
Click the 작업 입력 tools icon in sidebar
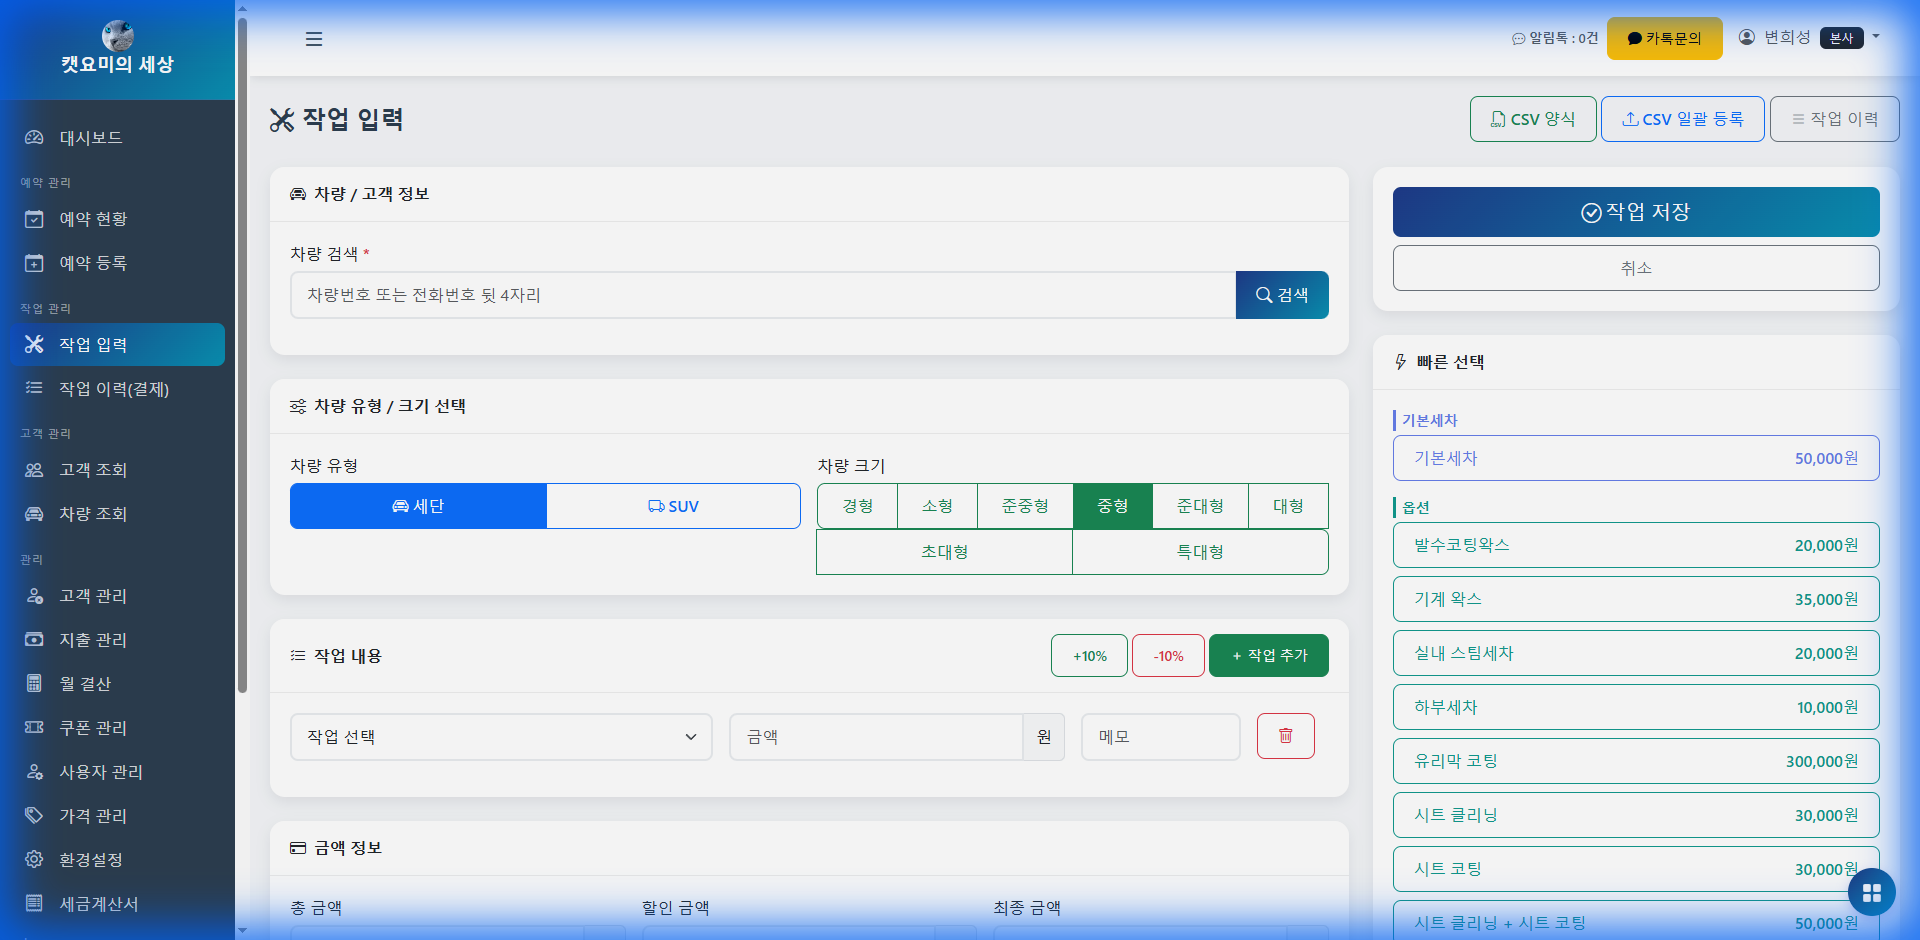click(34, 345)
